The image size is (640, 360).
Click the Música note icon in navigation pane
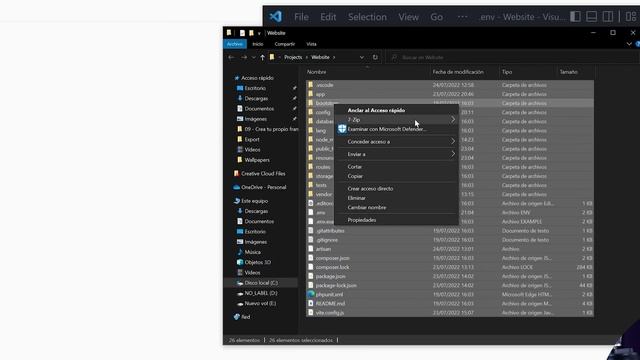tap(240, 252)
